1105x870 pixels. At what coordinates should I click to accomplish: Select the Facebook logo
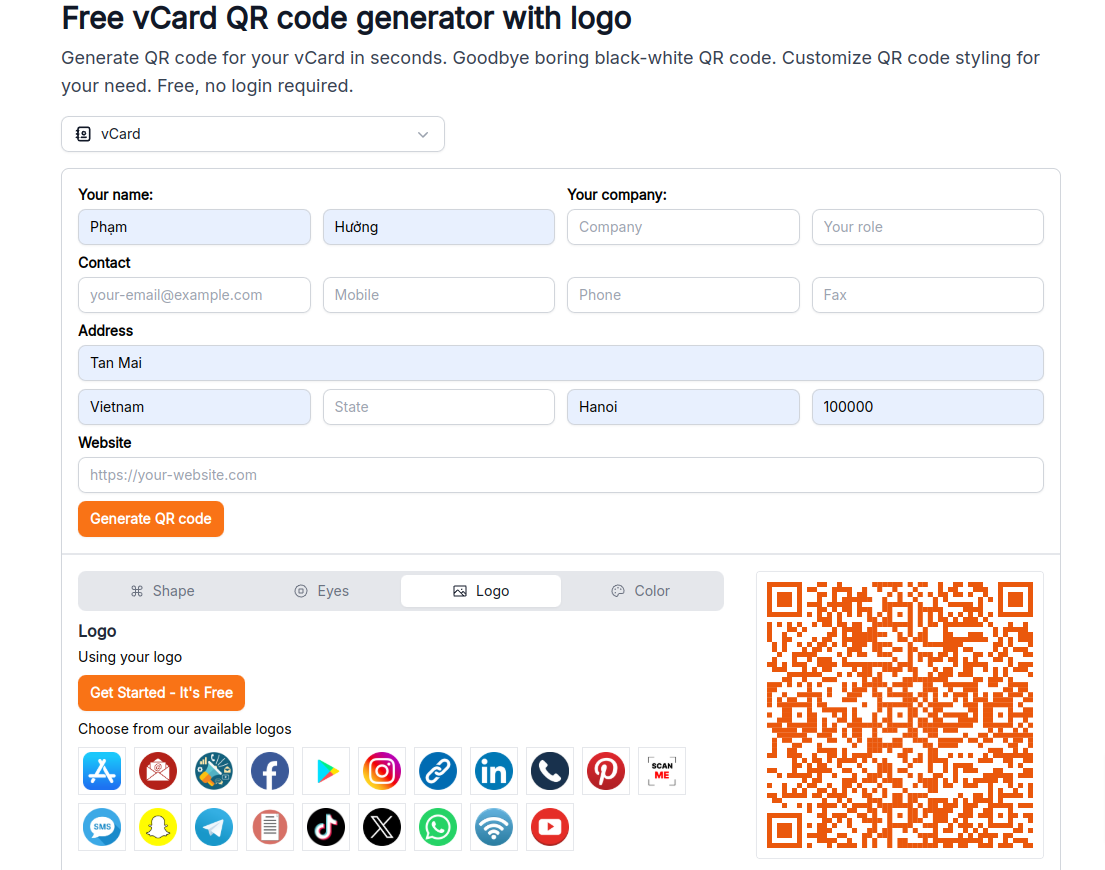[270, 771]
